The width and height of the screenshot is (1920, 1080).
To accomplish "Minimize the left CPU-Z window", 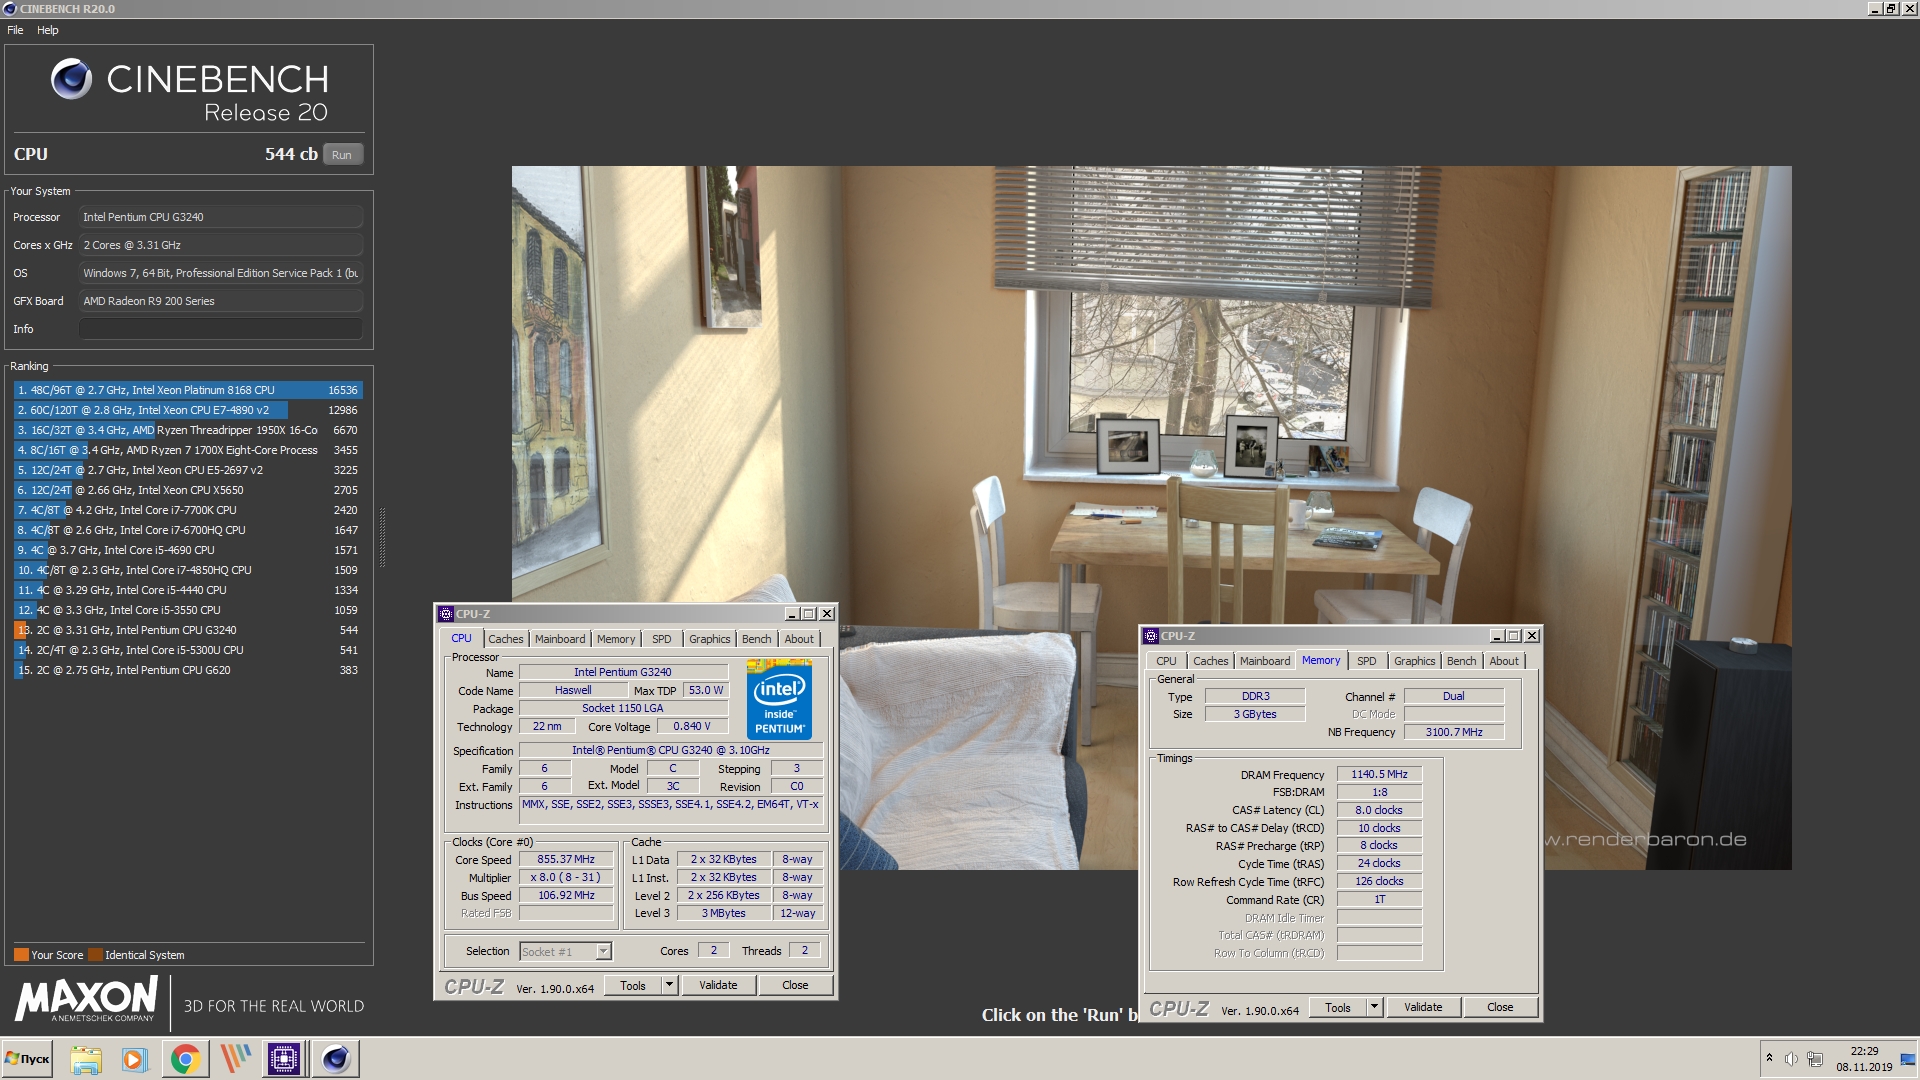I will pos(792,614).
